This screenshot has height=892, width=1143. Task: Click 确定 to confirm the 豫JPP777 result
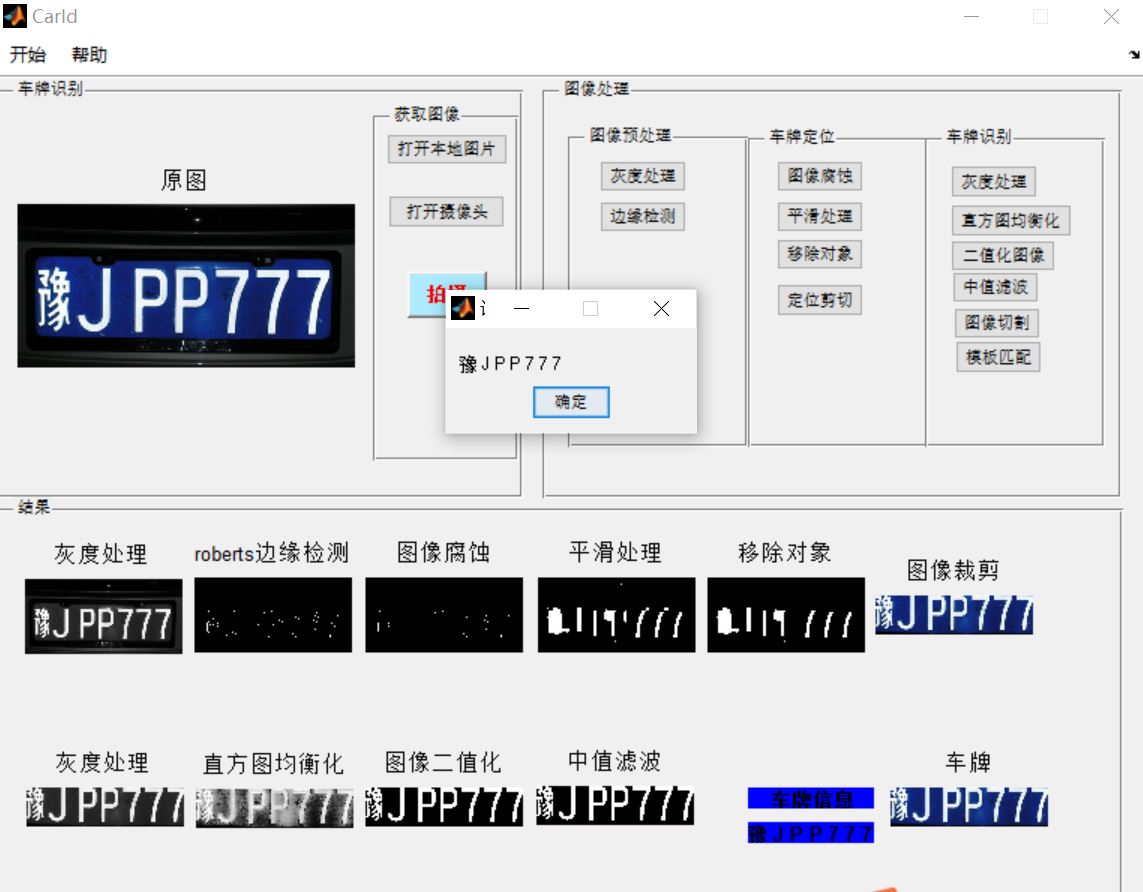pos(570,402)
